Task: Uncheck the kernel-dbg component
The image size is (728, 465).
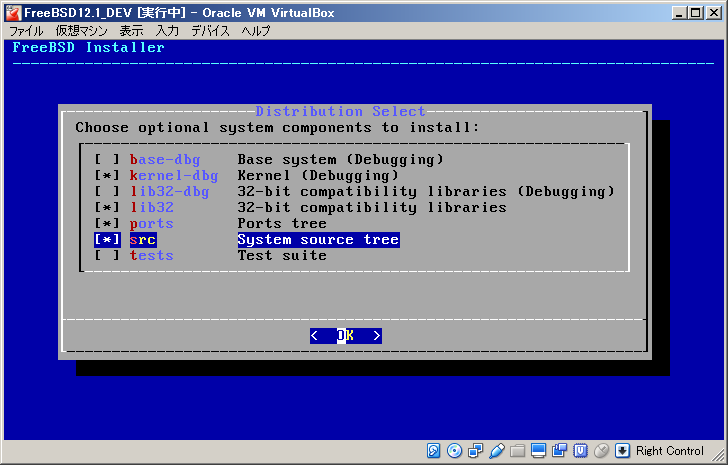Action: coord(107,176)
